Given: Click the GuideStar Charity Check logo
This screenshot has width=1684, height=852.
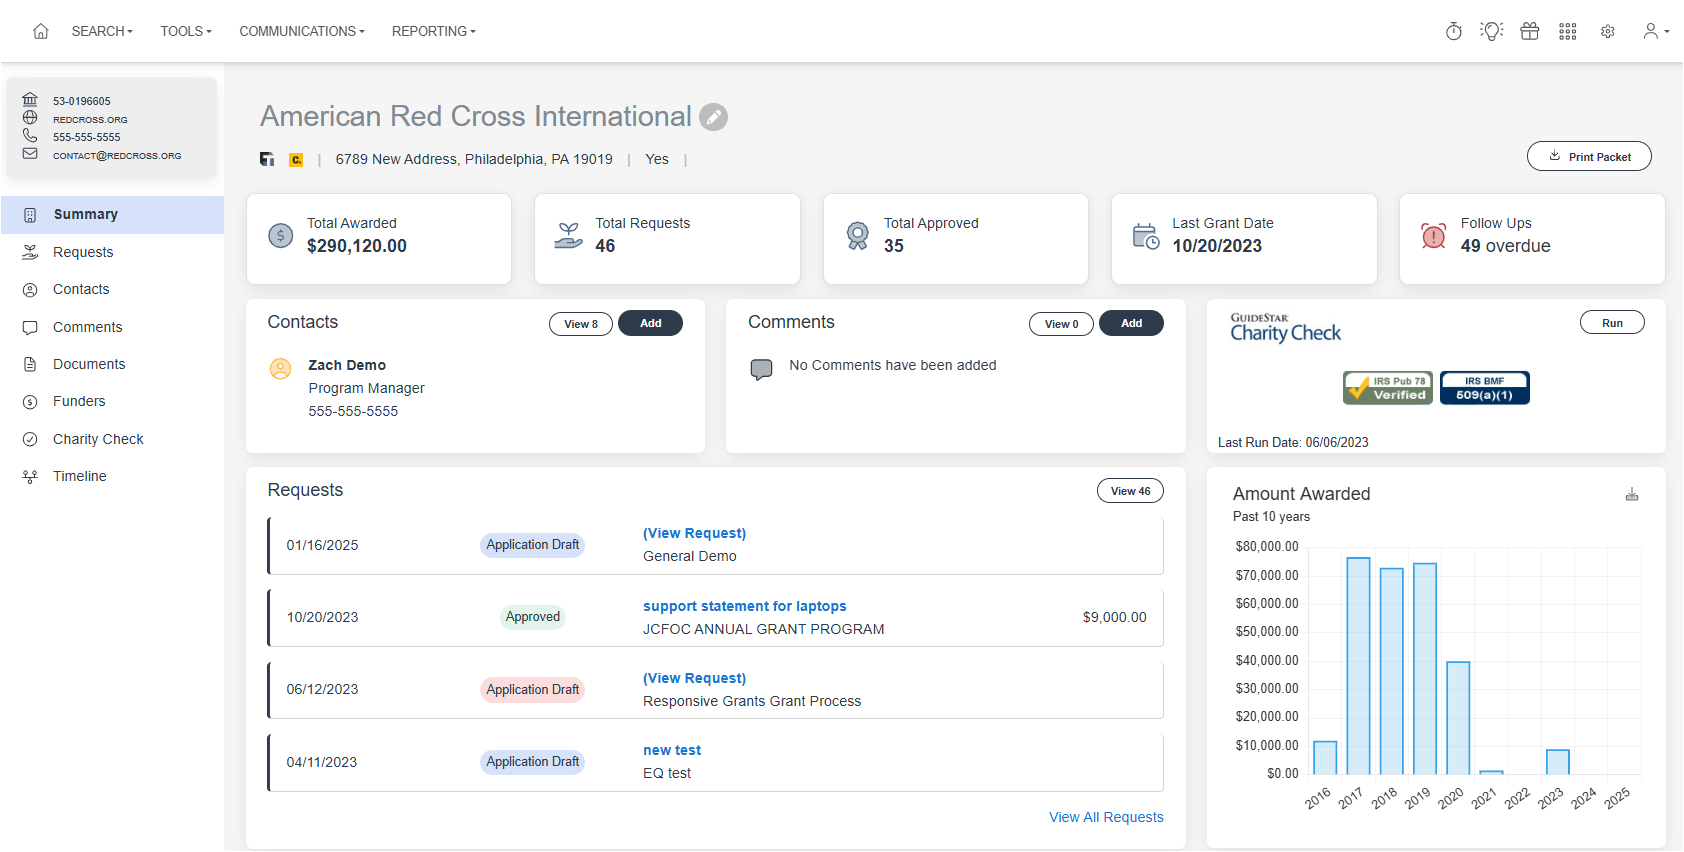Looking at the screenshot, I should [x=1286, y=328].
